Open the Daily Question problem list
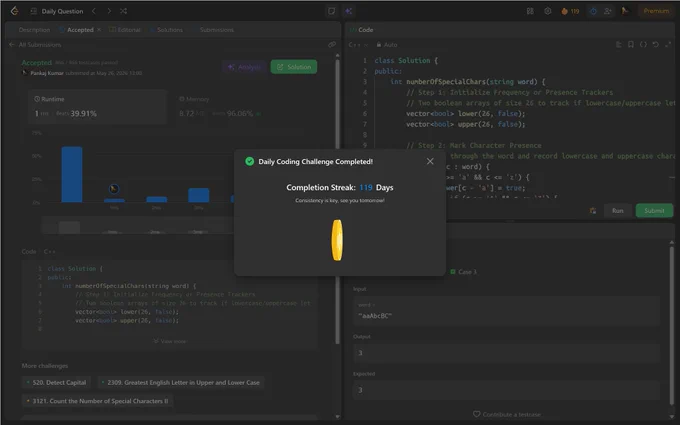Screen dimensions: 680x425 point(57,11)
